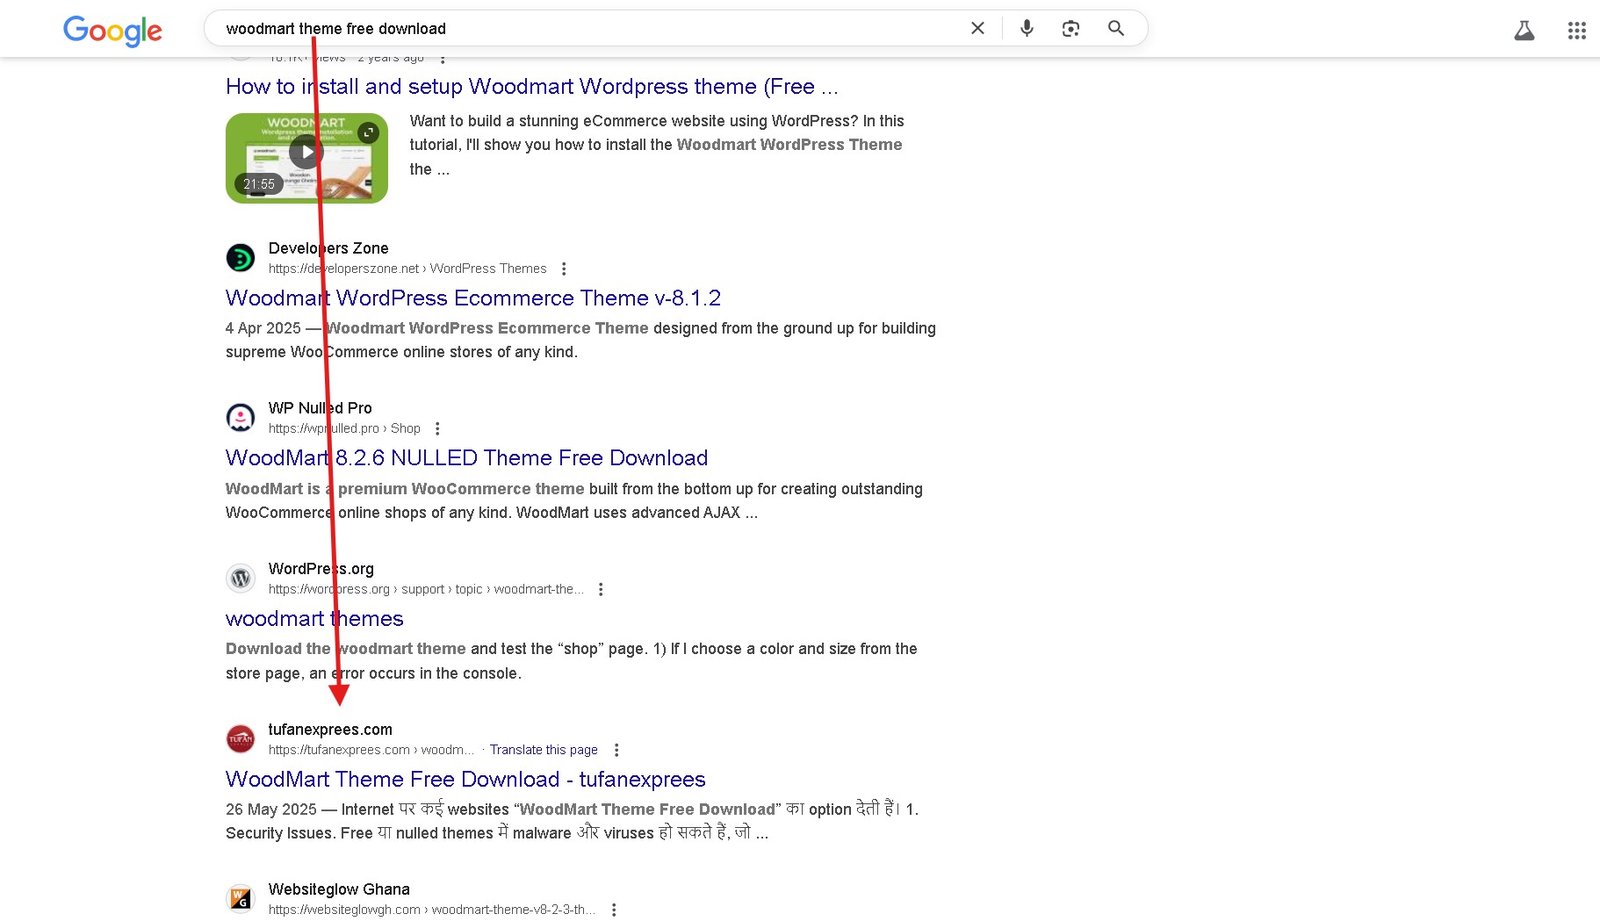The height and width of the screenshot is (920, 1600).
Task: Open 'woodmart themes' support topic link
Action: [x=315, y=619]
